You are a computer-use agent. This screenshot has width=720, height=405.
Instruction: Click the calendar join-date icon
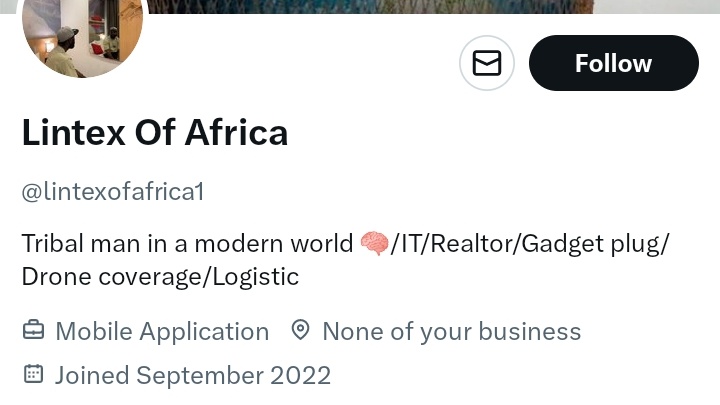tap(33, 375)
